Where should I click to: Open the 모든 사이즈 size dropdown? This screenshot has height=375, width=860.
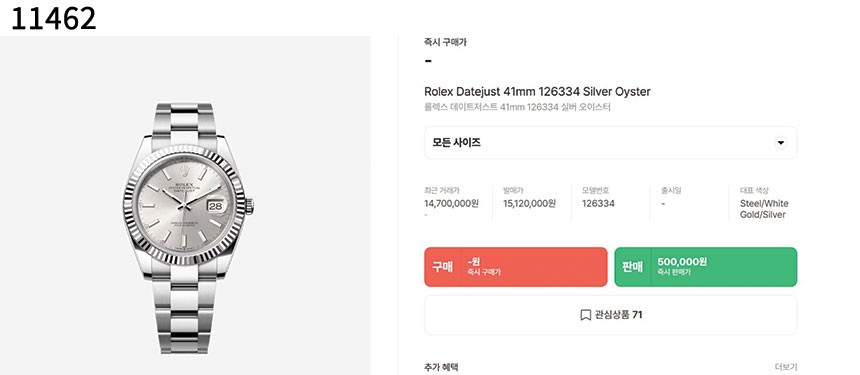pyautogui.click(x=610, y=143)
